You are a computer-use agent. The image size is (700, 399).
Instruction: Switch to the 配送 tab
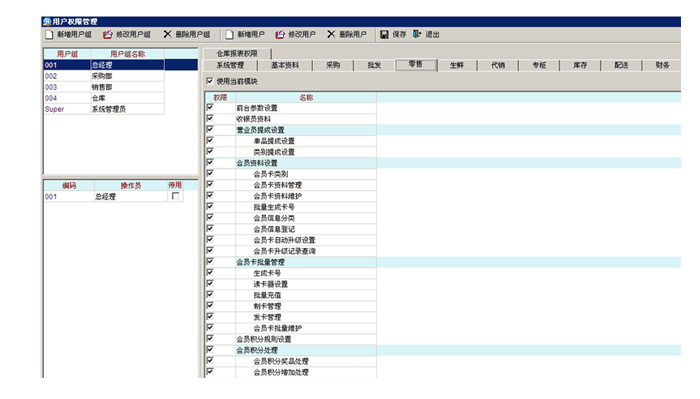point(621,65)
